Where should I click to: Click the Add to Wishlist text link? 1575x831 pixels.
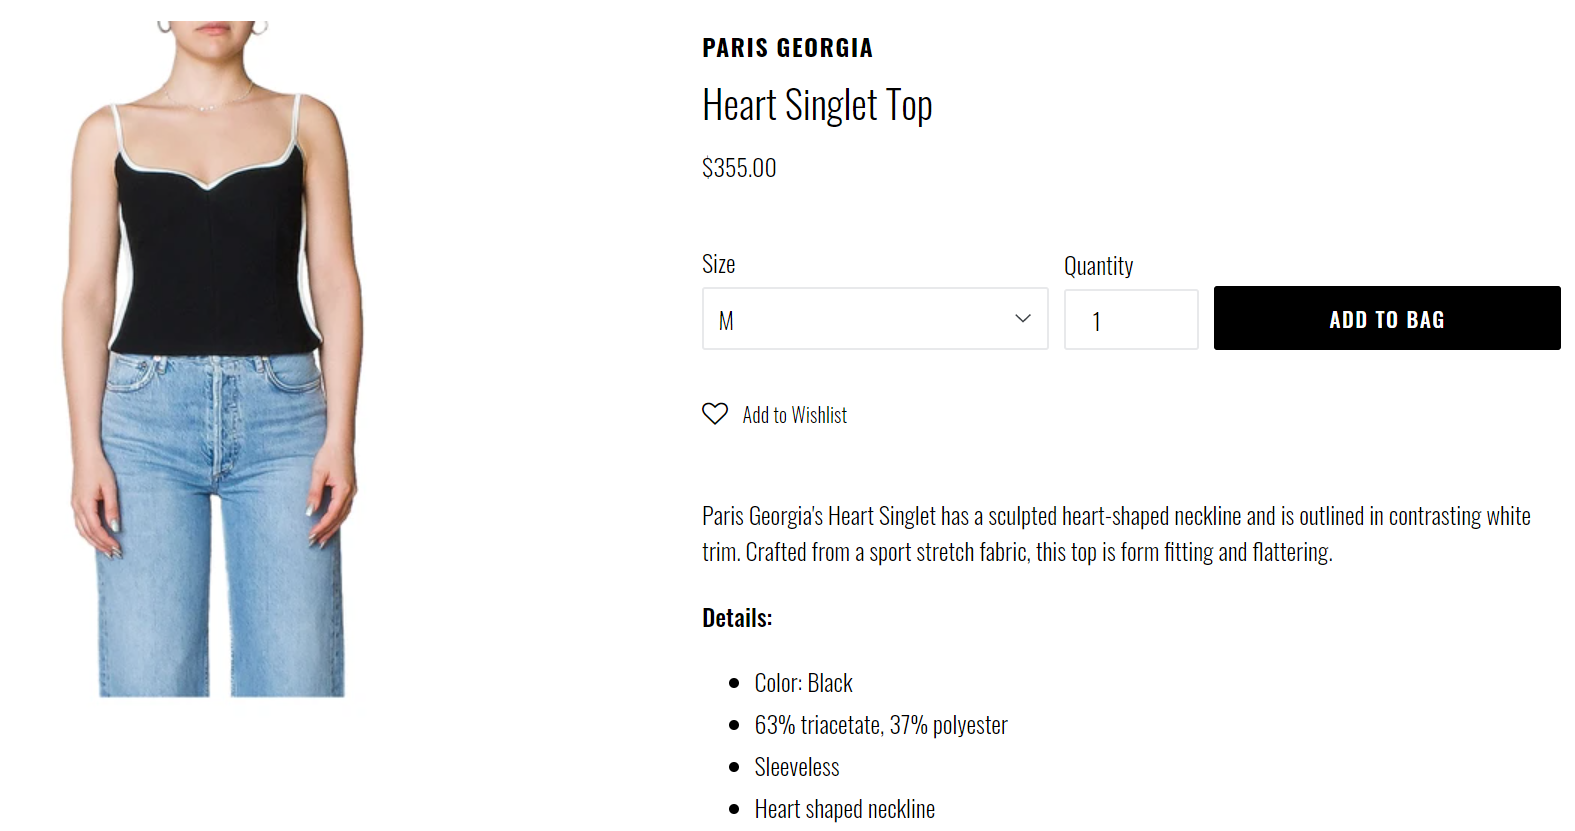tap(794, 415)
